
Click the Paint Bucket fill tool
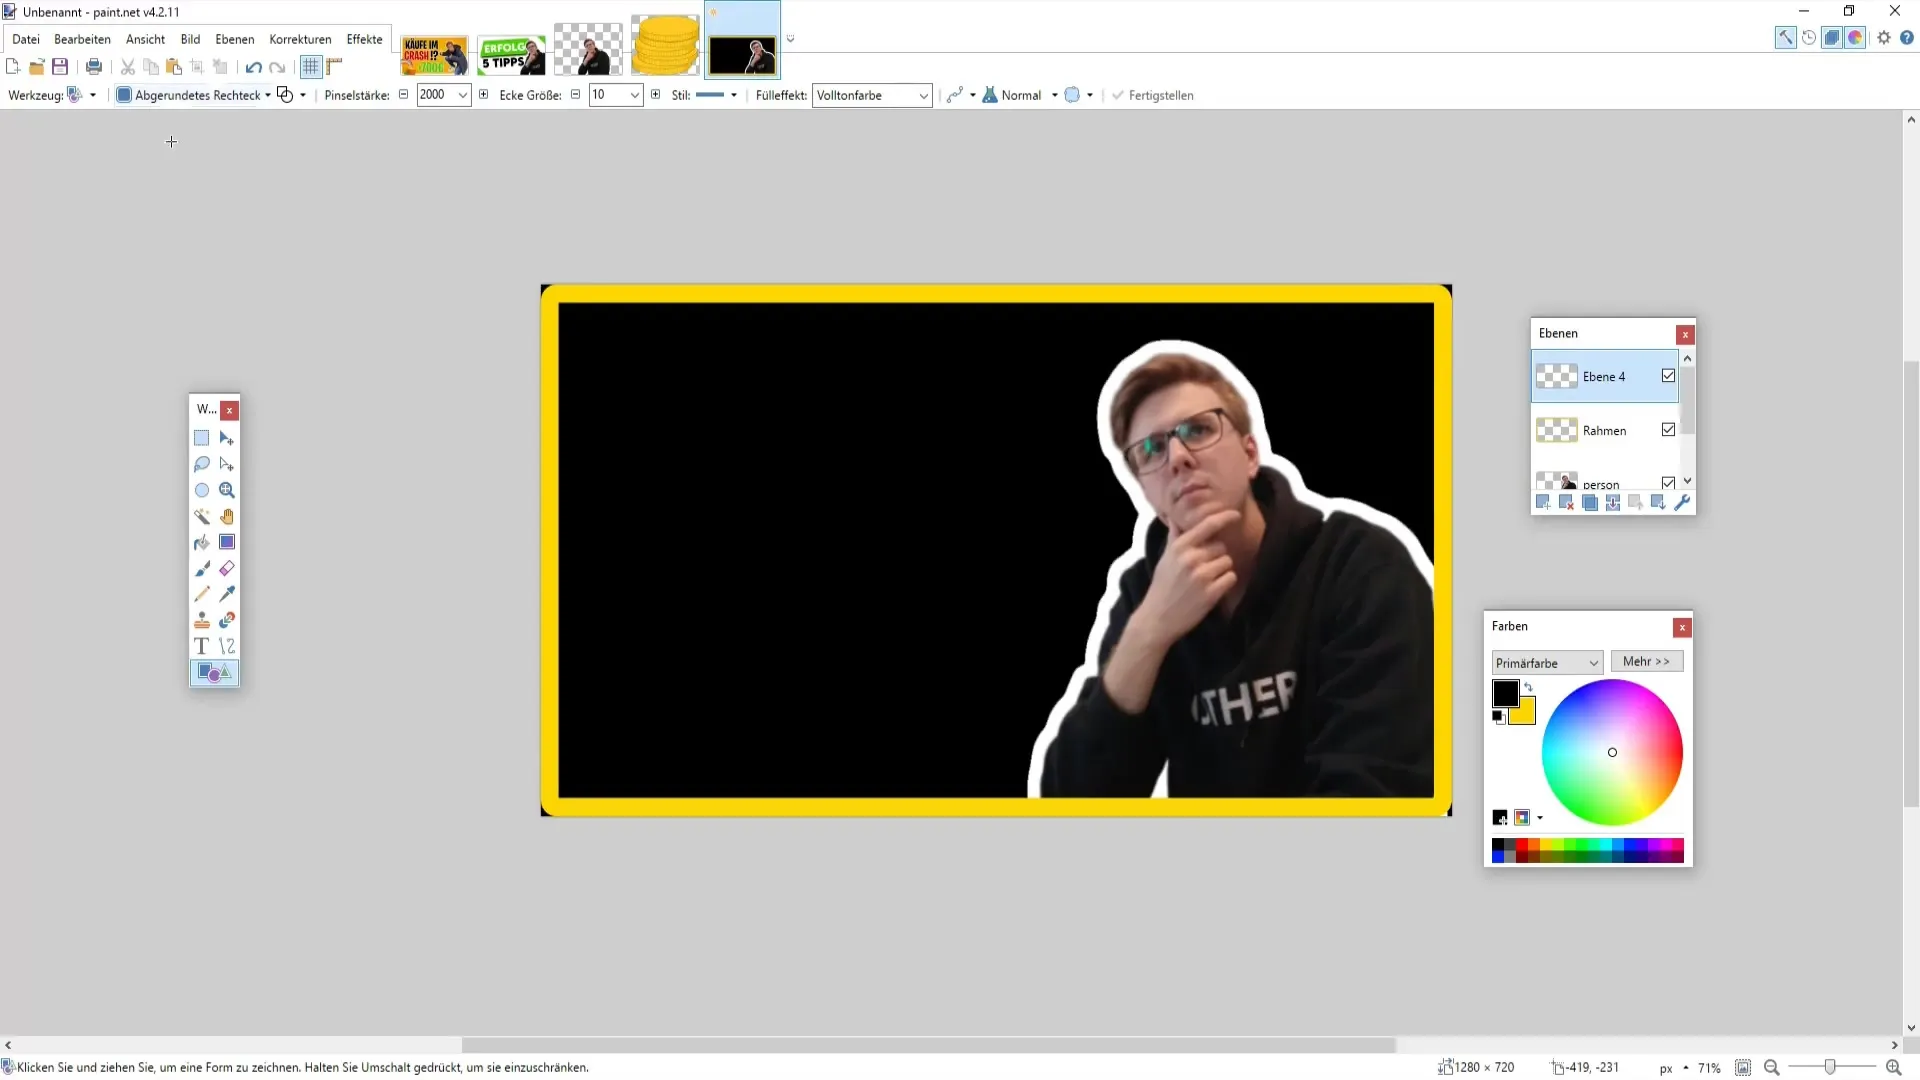pyautogui.click(x=202, y=543)
